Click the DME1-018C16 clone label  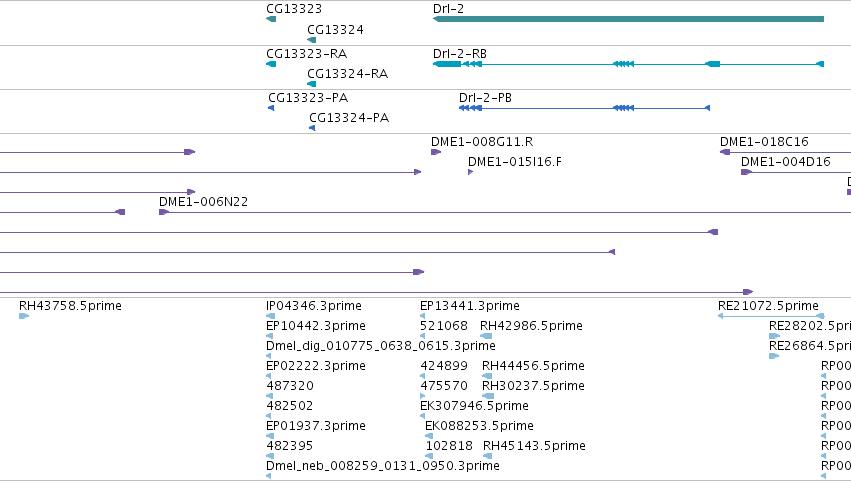[x=764, y=142]
